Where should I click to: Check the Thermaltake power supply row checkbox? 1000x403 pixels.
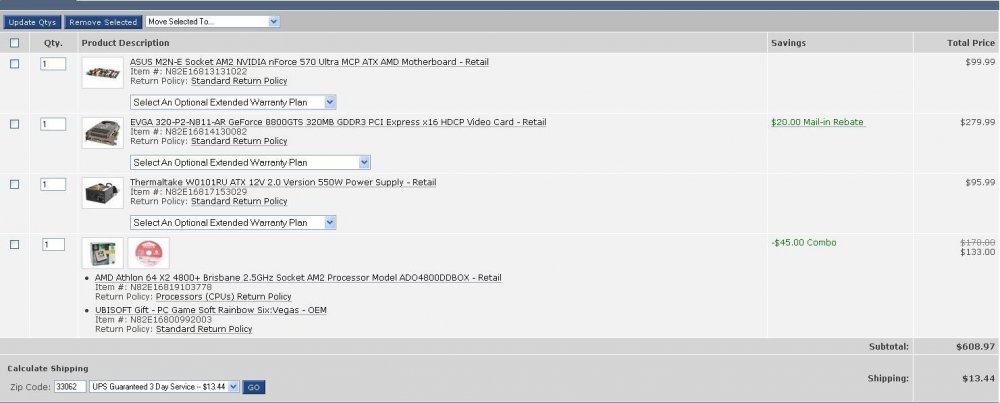tap(15, 184)
